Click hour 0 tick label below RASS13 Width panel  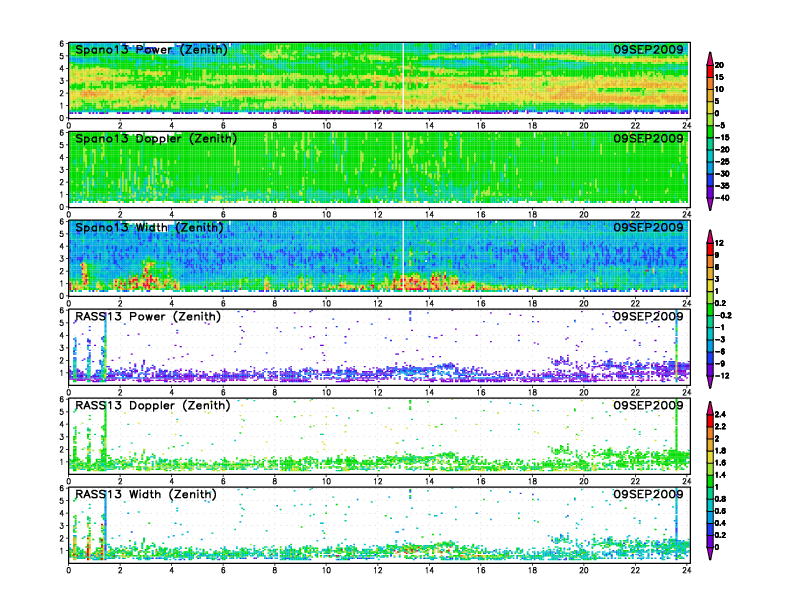(x=69, y=571)
